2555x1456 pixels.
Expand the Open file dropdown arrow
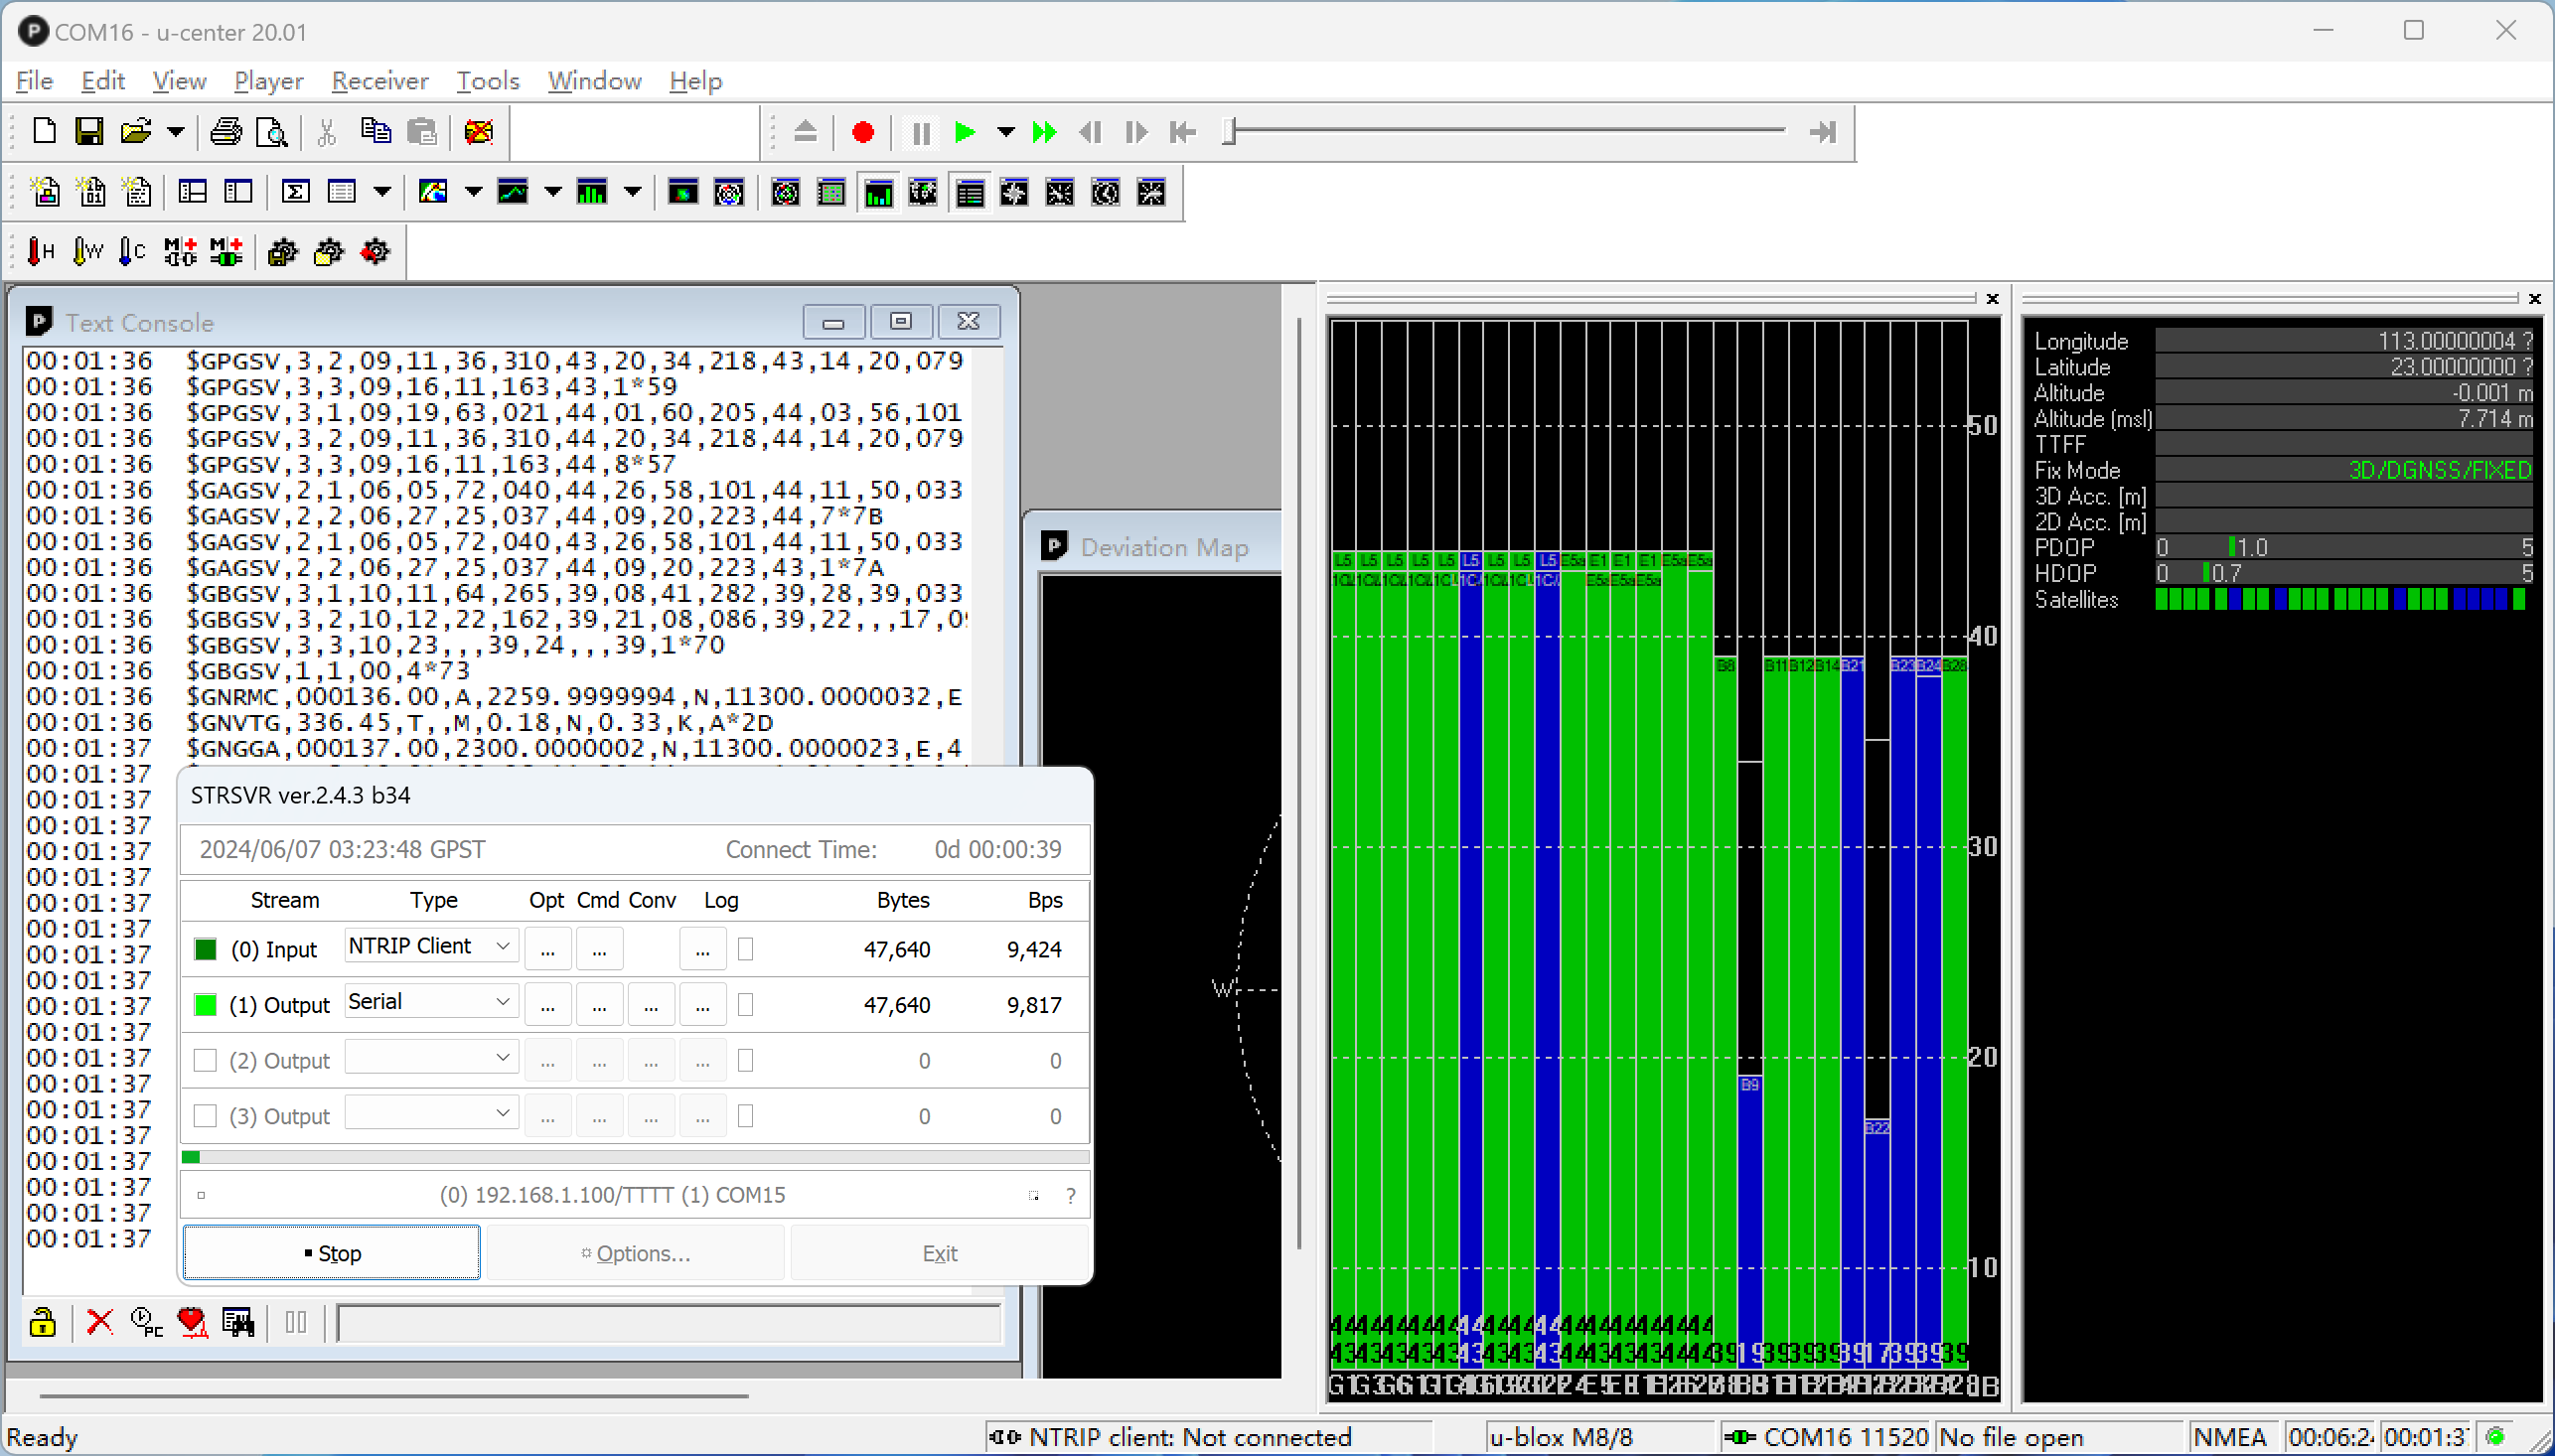[x=176, y=132]
